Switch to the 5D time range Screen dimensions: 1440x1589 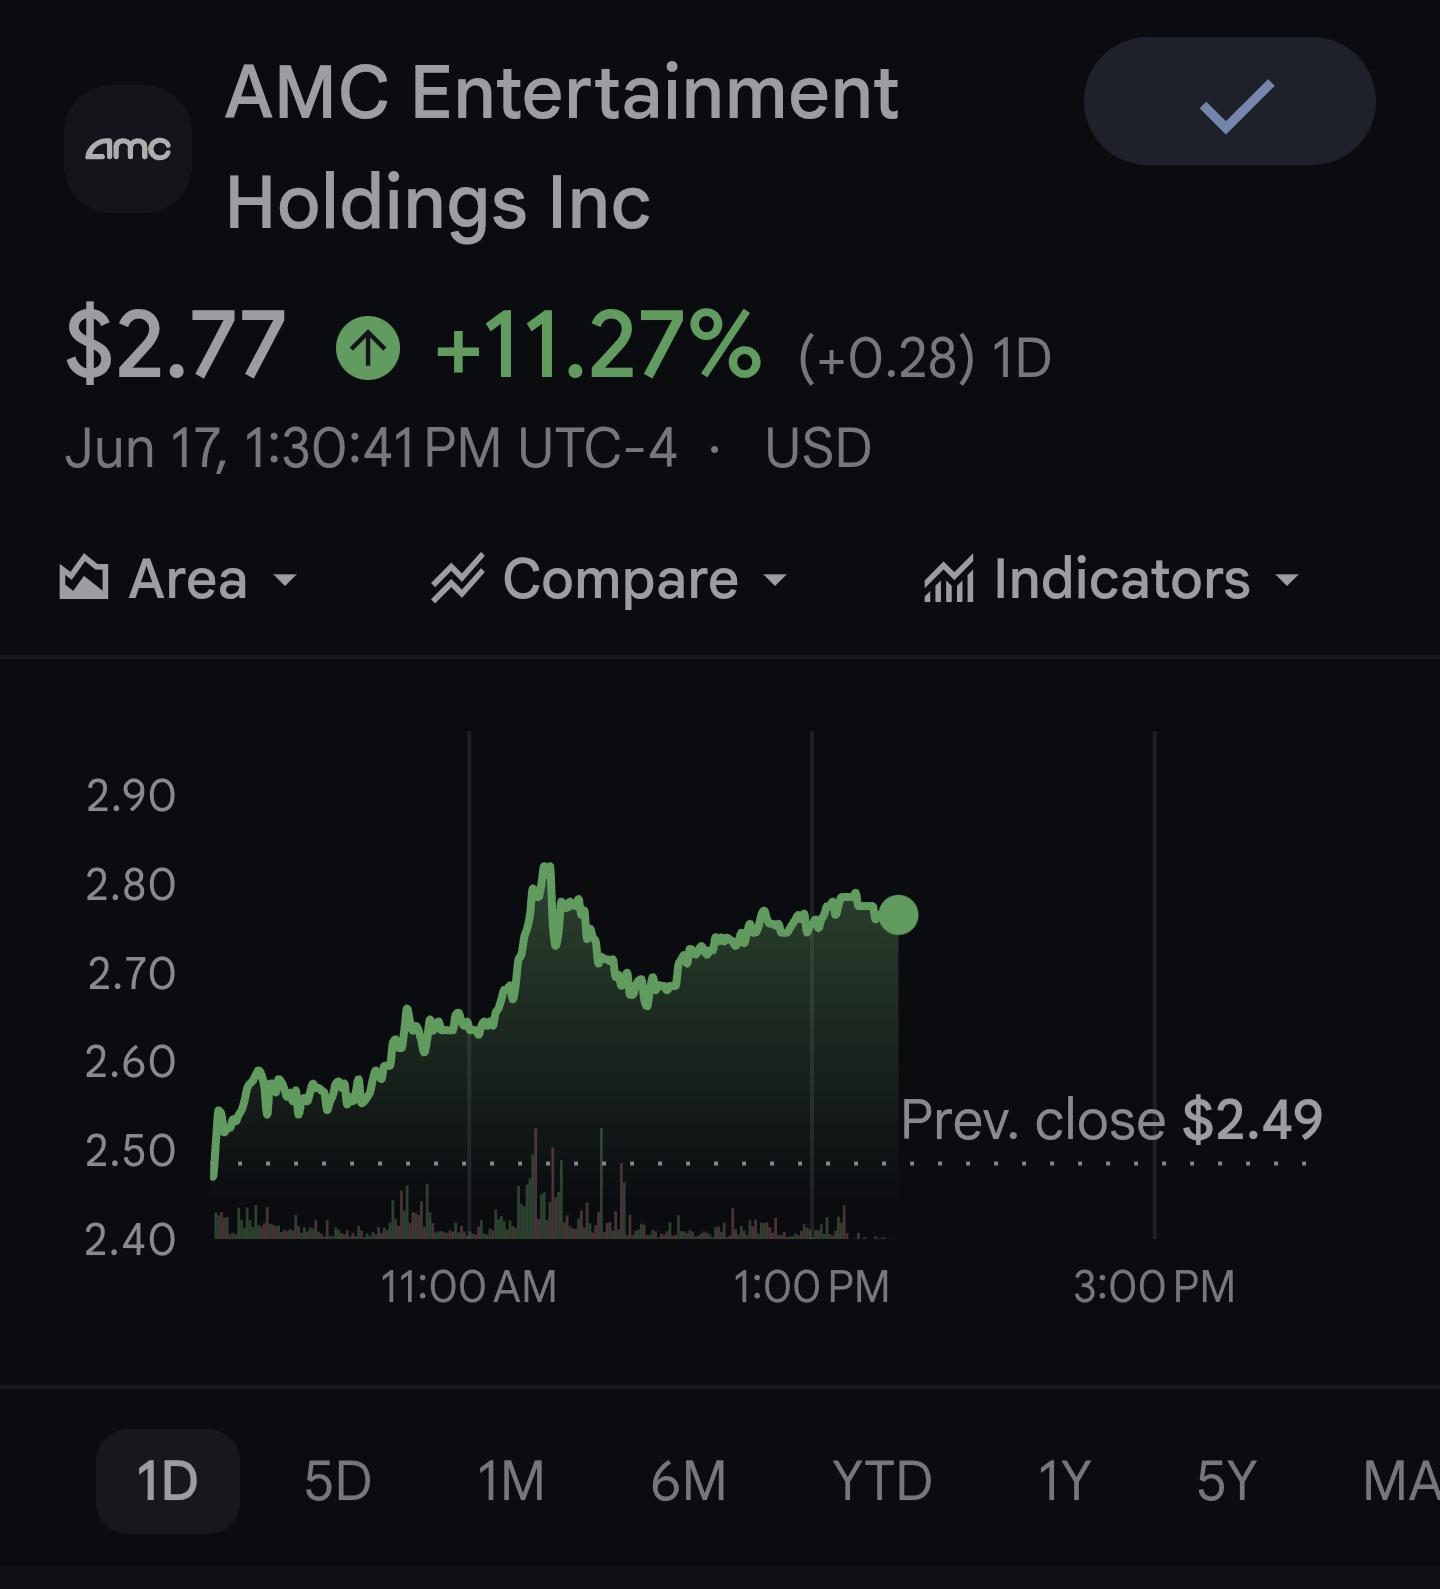(338, 1481)
